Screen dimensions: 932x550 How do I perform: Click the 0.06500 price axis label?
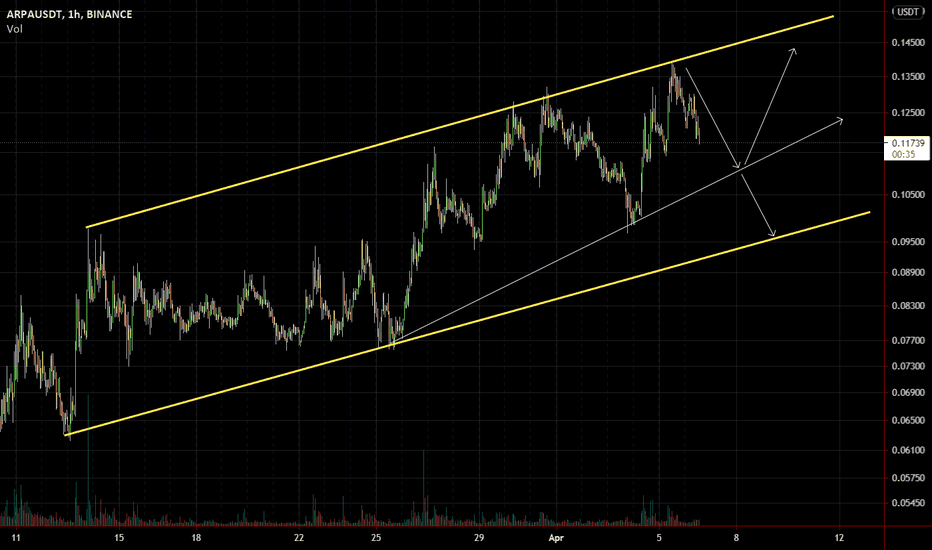coord(908,420)
